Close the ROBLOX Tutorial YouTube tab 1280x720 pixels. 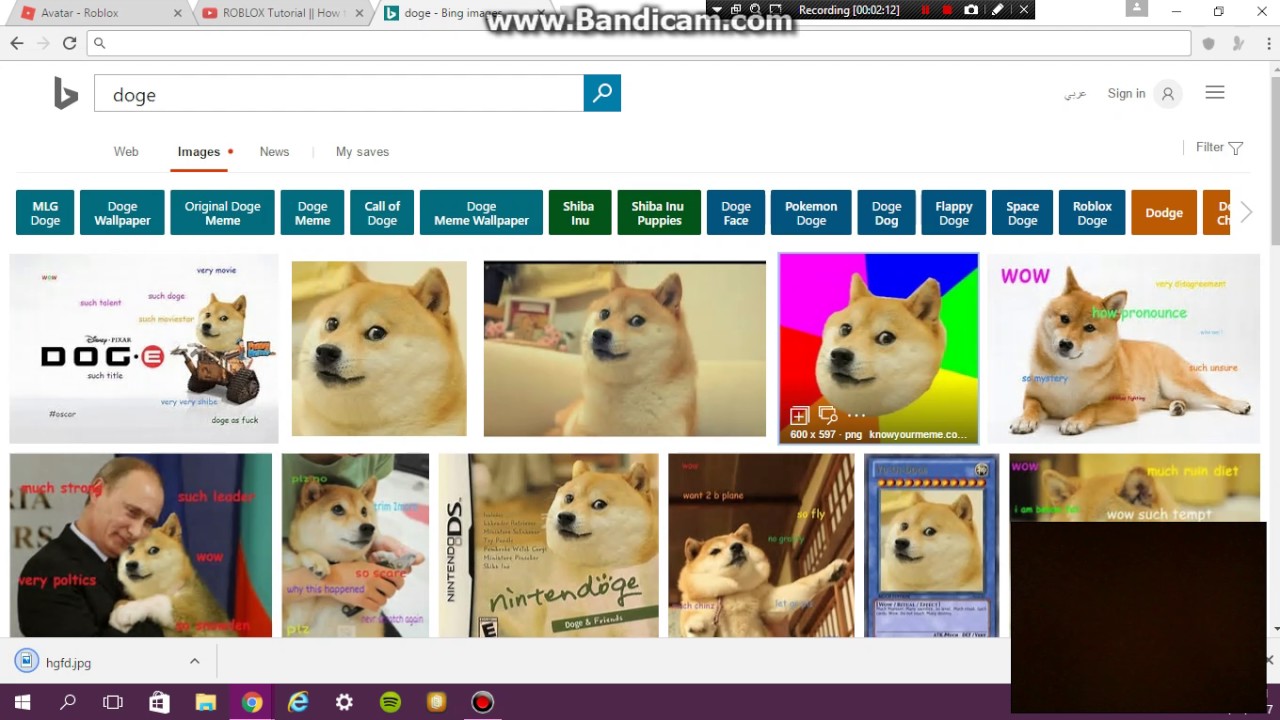tap(357, 13)
